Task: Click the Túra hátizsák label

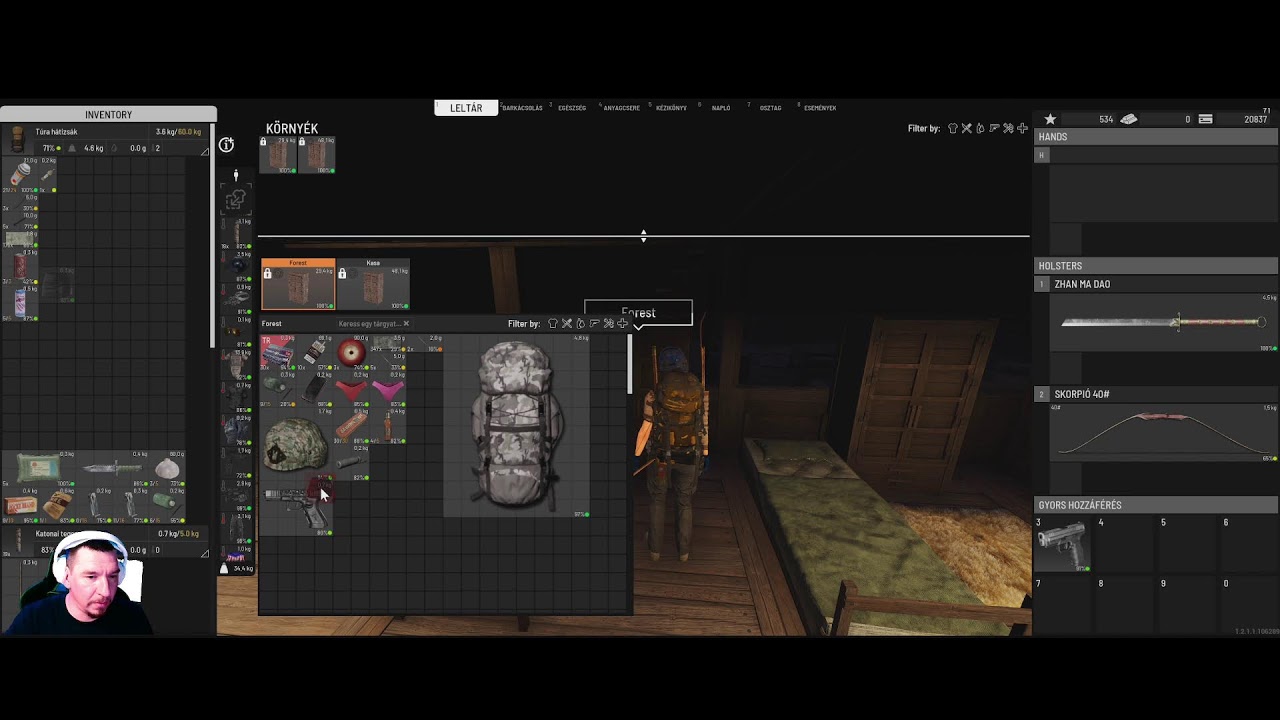Action: [x=56, y=132]
